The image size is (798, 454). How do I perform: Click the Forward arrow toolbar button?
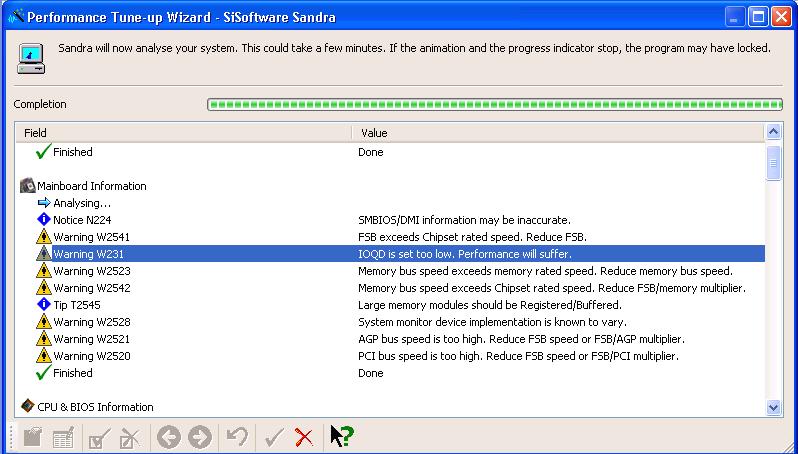click(200, 437)
